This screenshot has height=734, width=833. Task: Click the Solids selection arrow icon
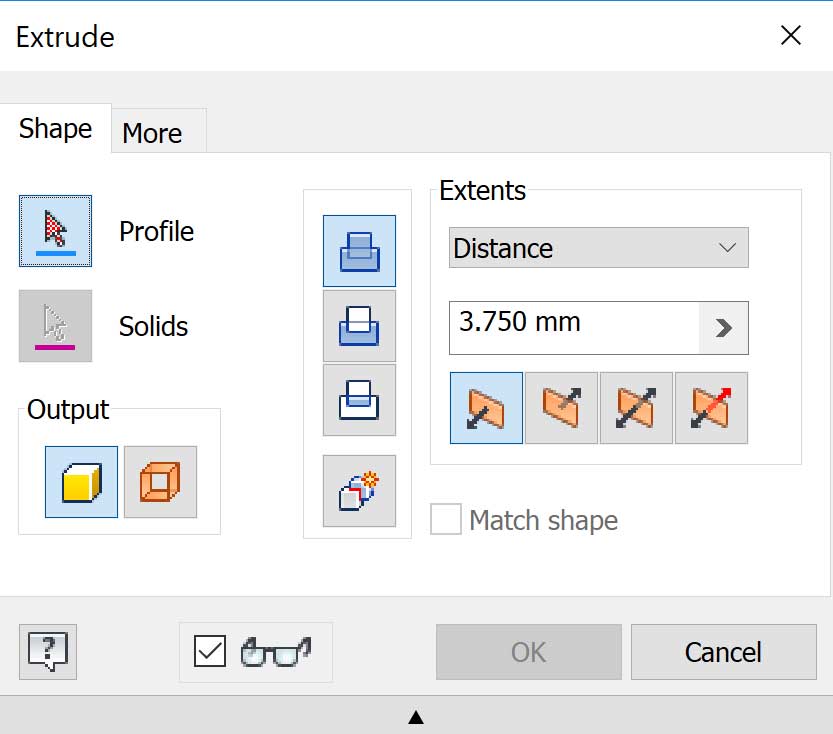[x=55, y=326]
